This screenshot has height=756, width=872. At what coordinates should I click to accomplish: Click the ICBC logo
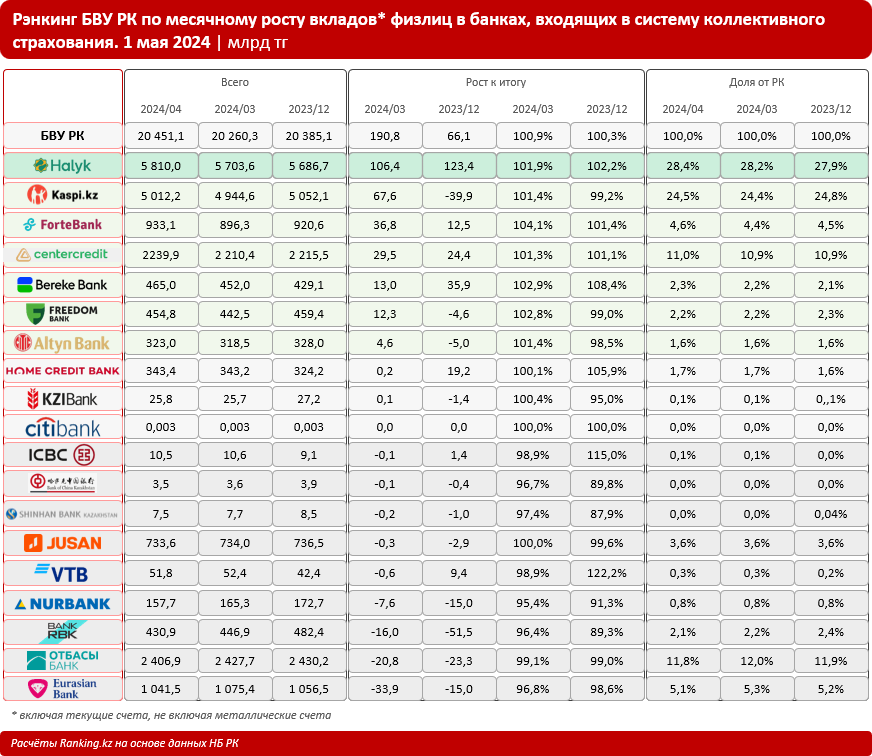62,455
